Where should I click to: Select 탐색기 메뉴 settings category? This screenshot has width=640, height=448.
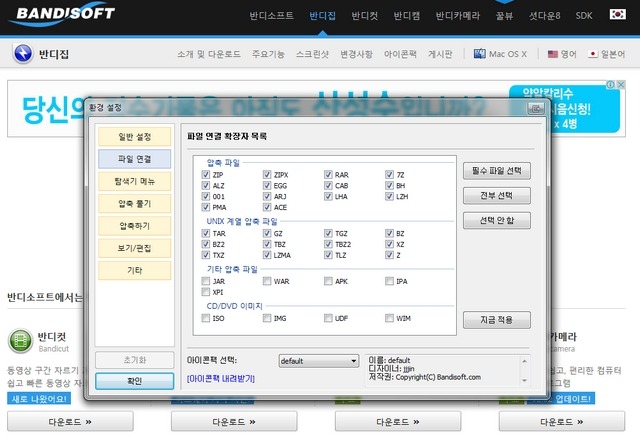134,181
